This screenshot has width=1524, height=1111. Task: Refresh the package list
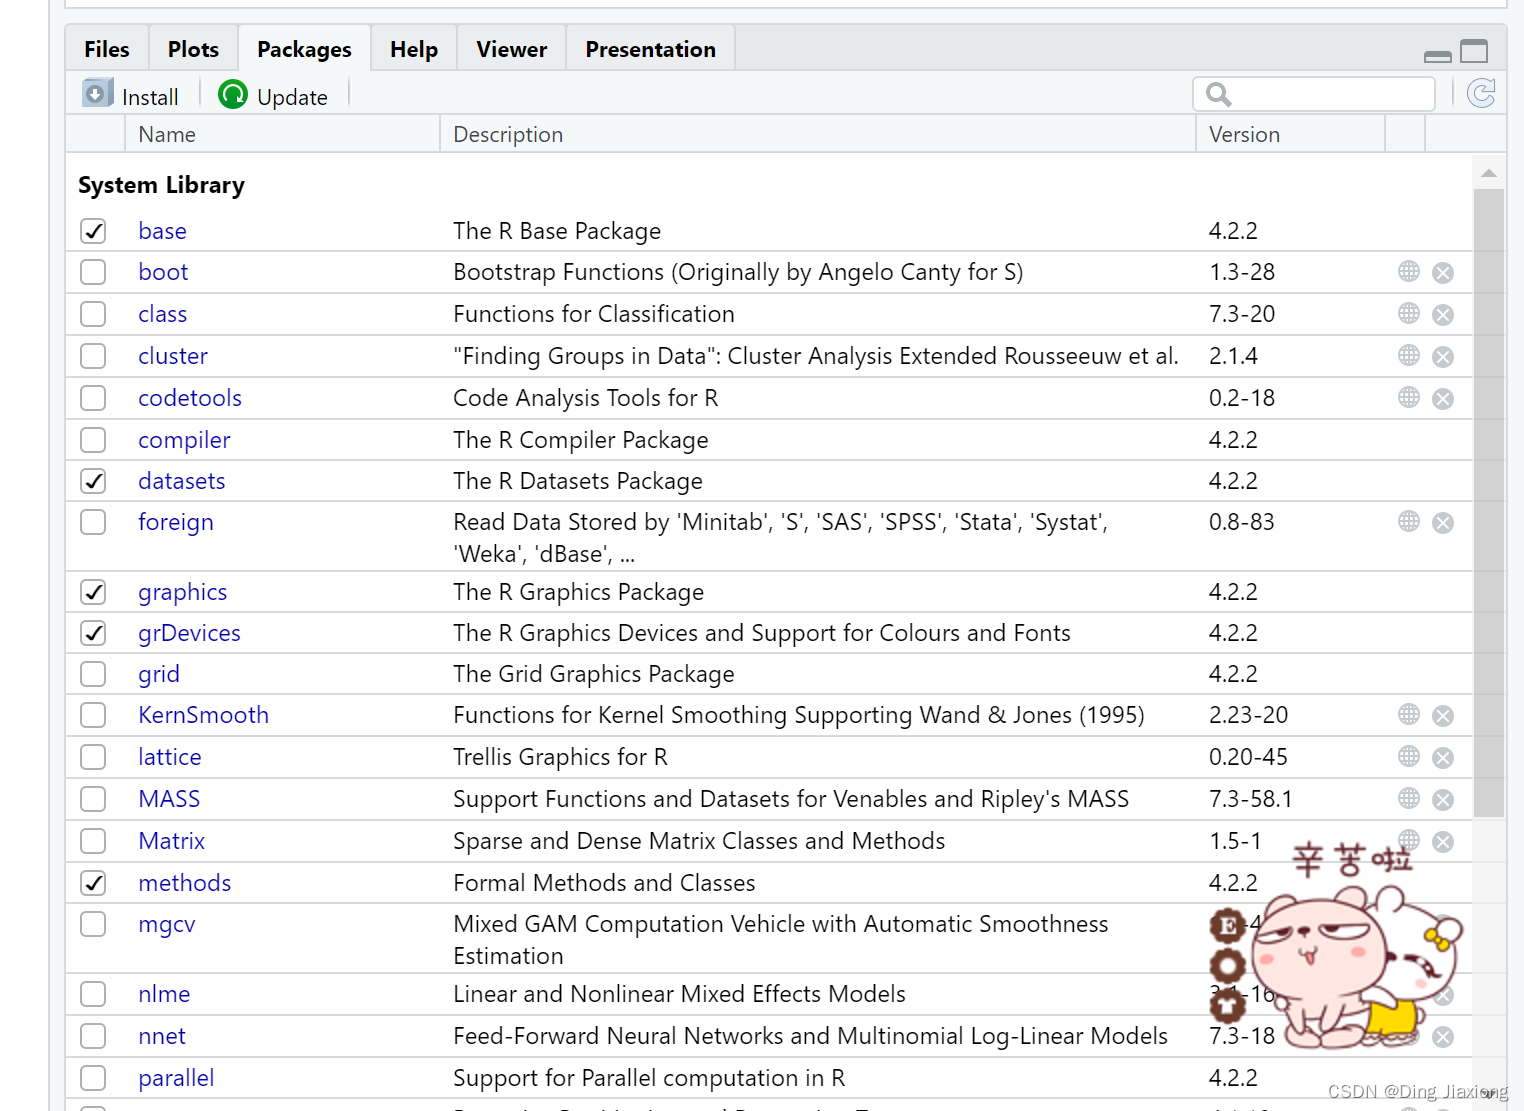[x=1481, y=94]
